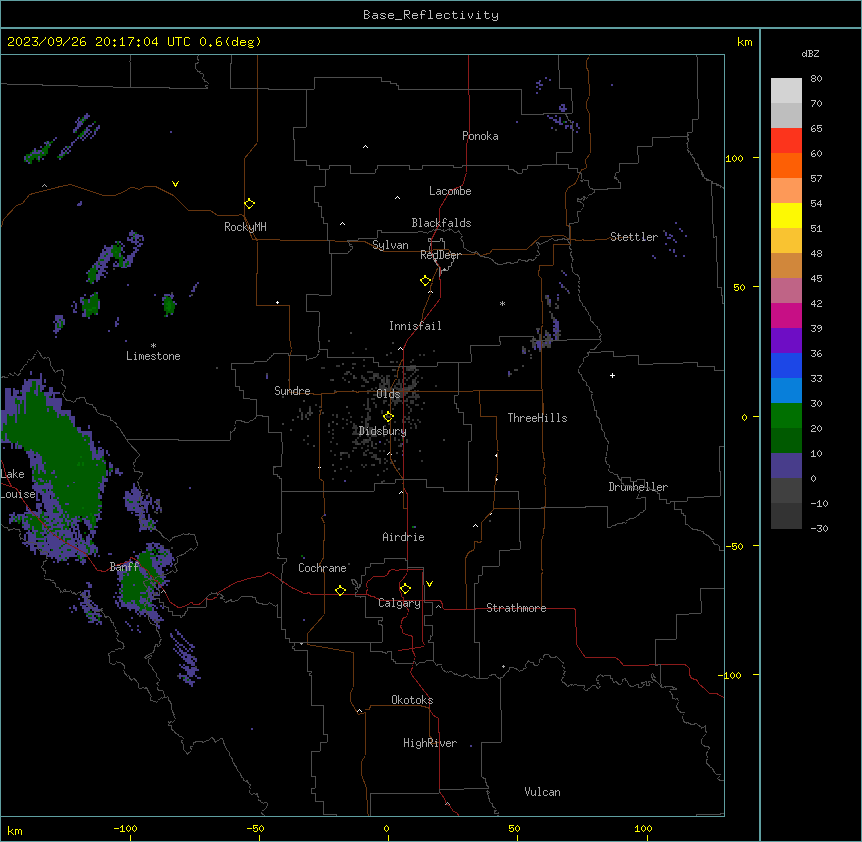The height and width of the screenshot is (842, 862).
Task: Click the Lacombe town label
Action: click(450, 191)
